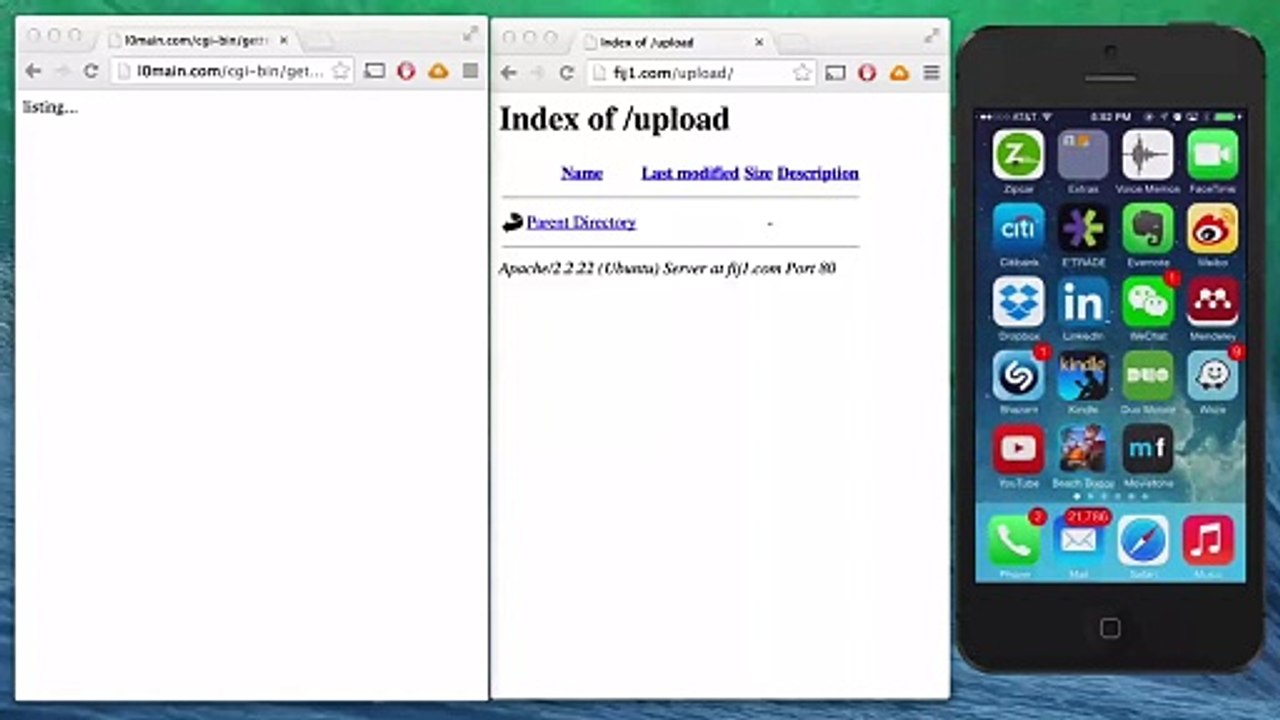
Task: Open the Weibo app
Action: pyautogui.click(x=1212, y=229)
